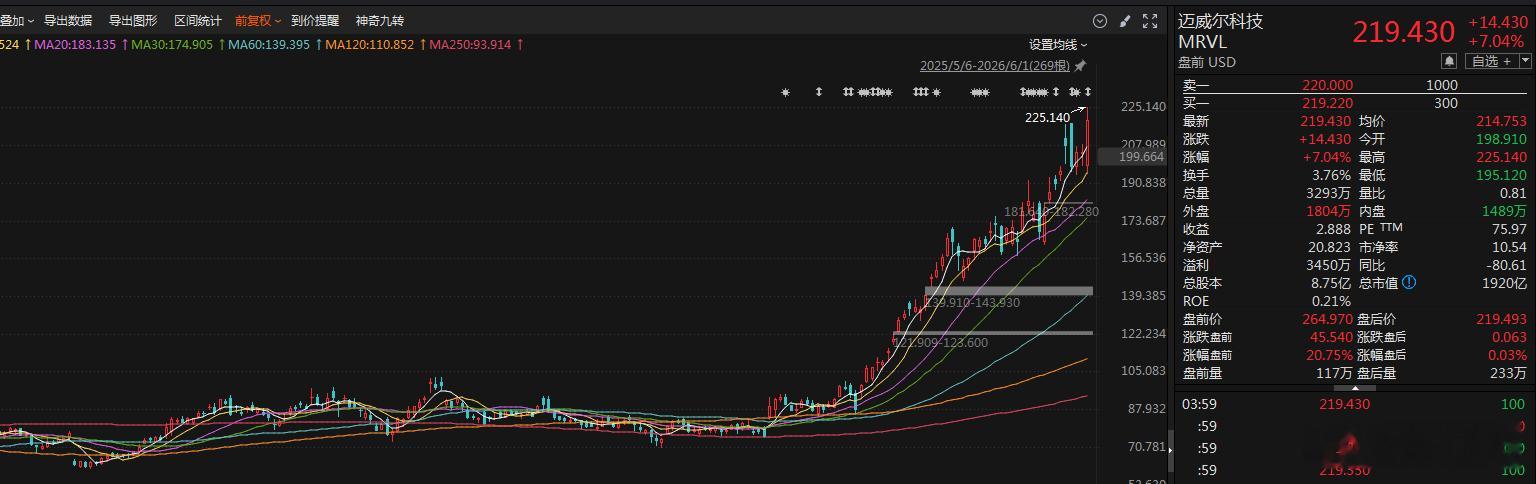Click the 03:59 trade tick row
1536x484 pixels.
pyautogui.click(x=1354, y=404)
